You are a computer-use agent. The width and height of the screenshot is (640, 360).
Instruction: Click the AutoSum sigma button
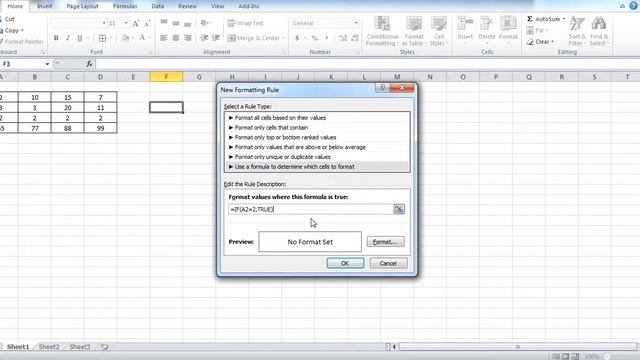pos(543,19)
